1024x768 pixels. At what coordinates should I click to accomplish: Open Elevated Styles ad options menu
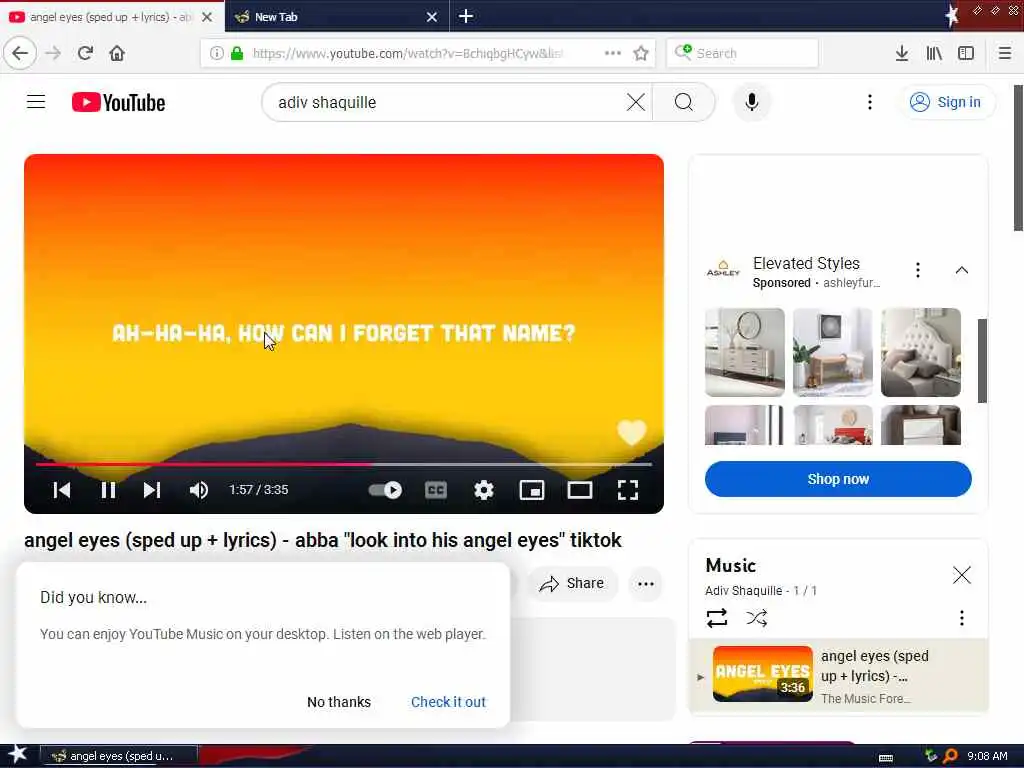(918, 270)
